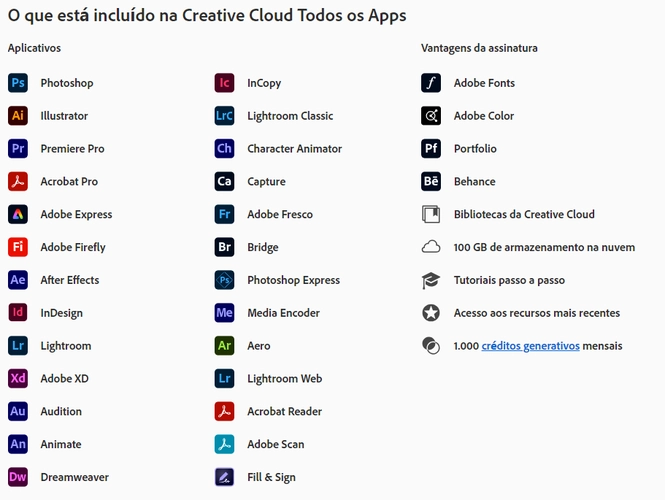The height and width of the screenshot is (500, 665).
Task: Open the créditos generativos link
Action: [530, 346]
